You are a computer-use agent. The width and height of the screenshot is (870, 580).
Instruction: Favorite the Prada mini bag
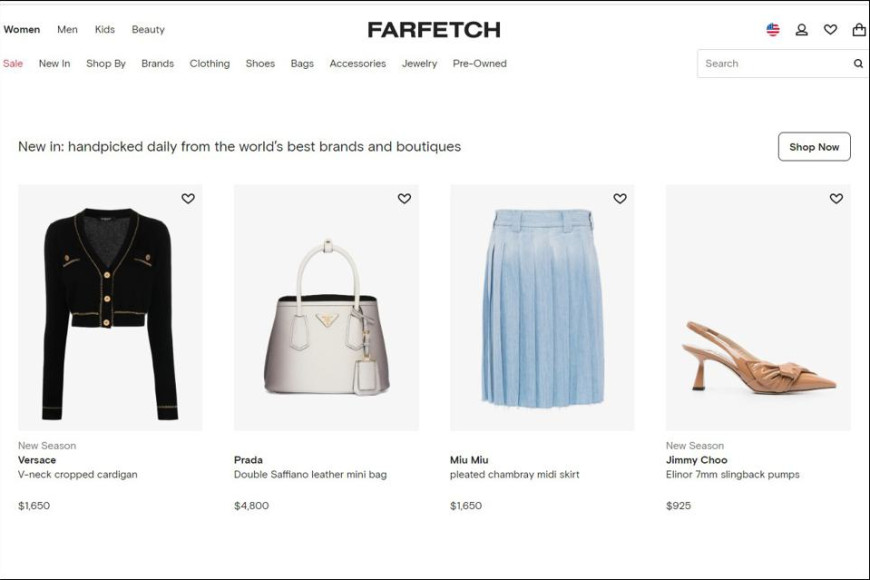404,198
